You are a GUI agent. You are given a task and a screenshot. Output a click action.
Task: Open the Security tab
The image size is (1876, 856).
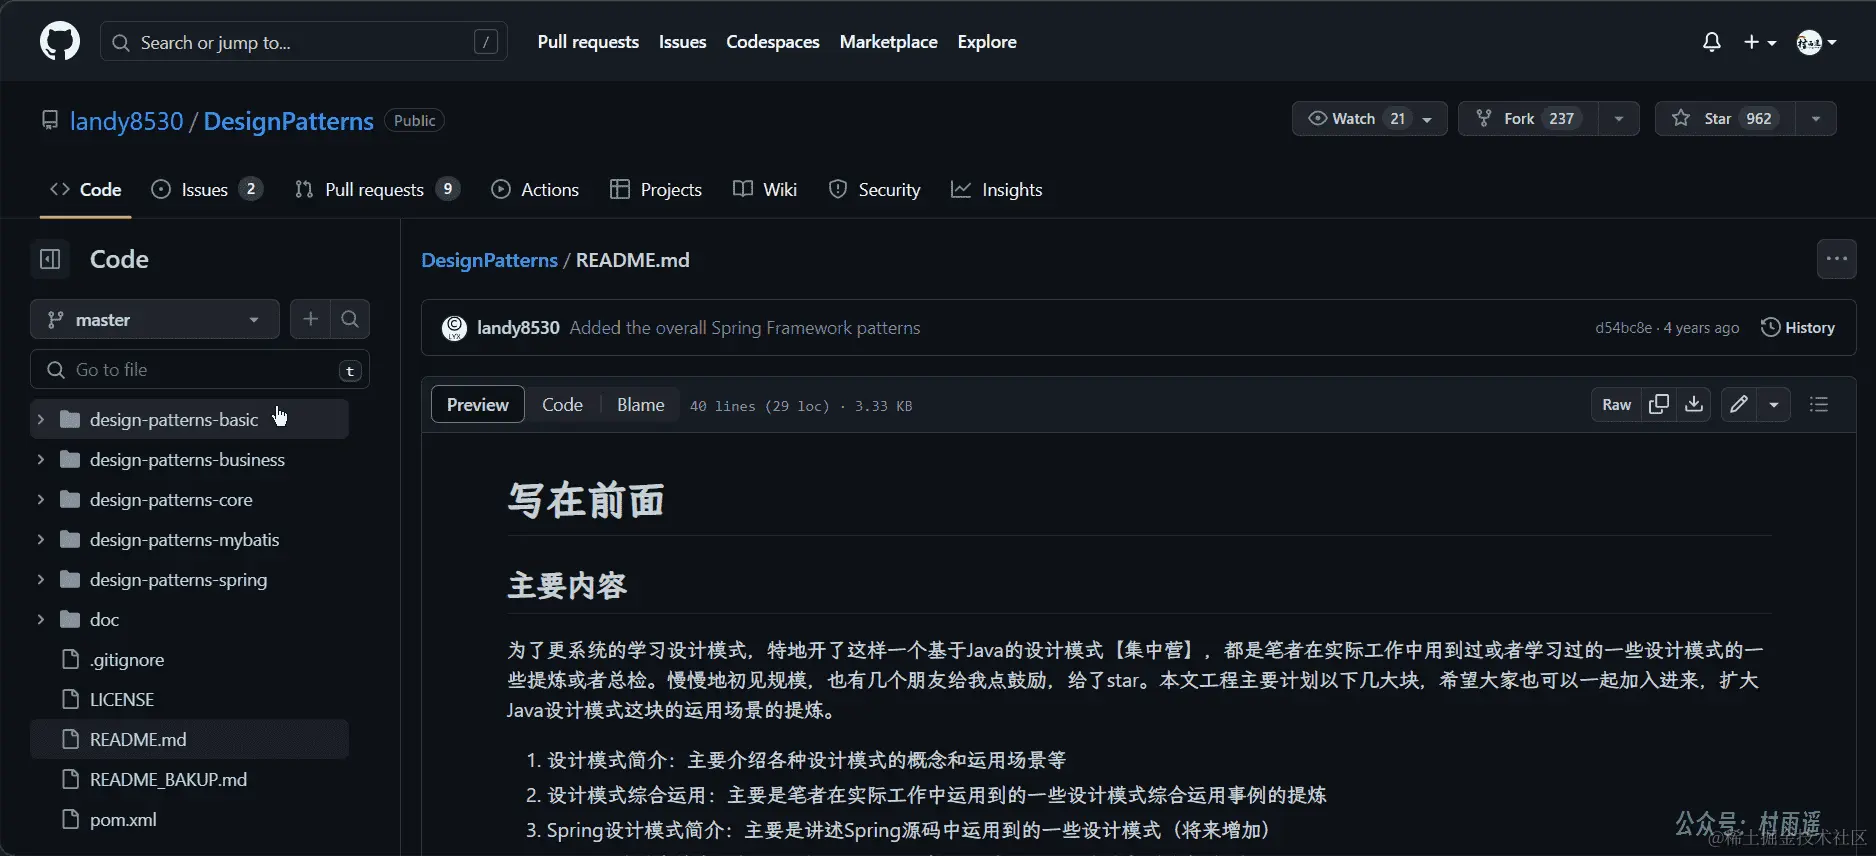click(x=875, y=189)
